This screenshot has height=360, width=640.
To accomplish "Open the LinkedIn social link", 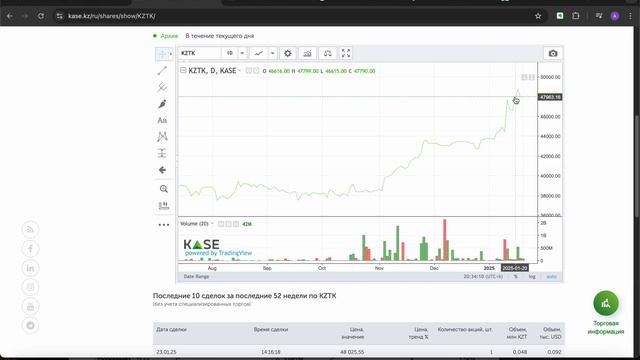I will (x=30, y=268).
